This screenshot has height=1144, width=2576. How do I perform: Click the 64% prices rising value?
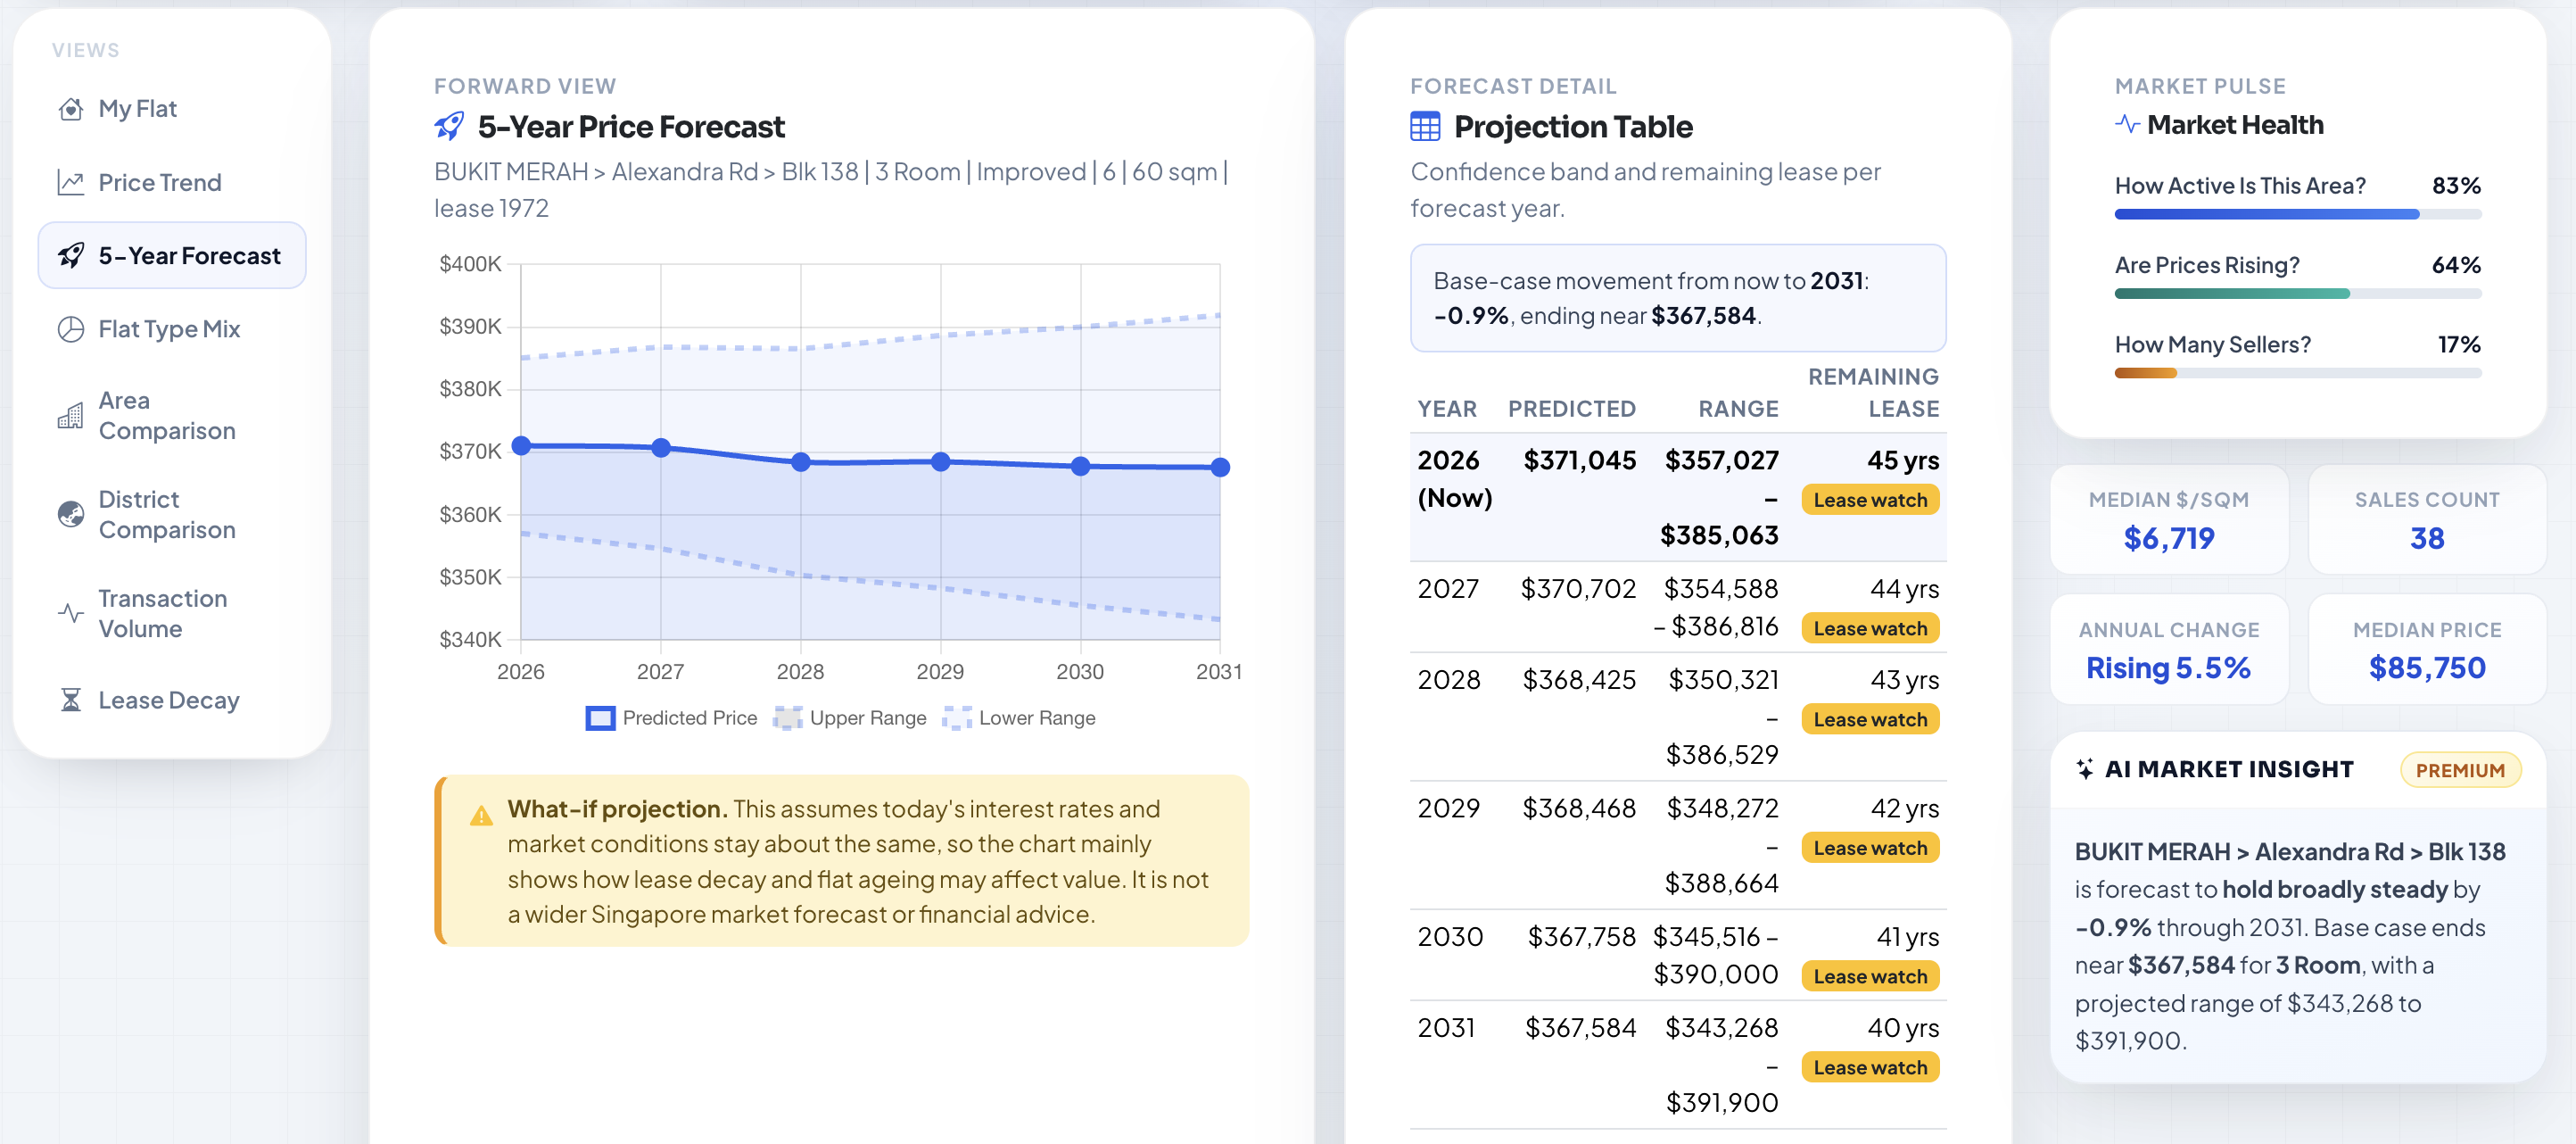[x=2456, y=265]
